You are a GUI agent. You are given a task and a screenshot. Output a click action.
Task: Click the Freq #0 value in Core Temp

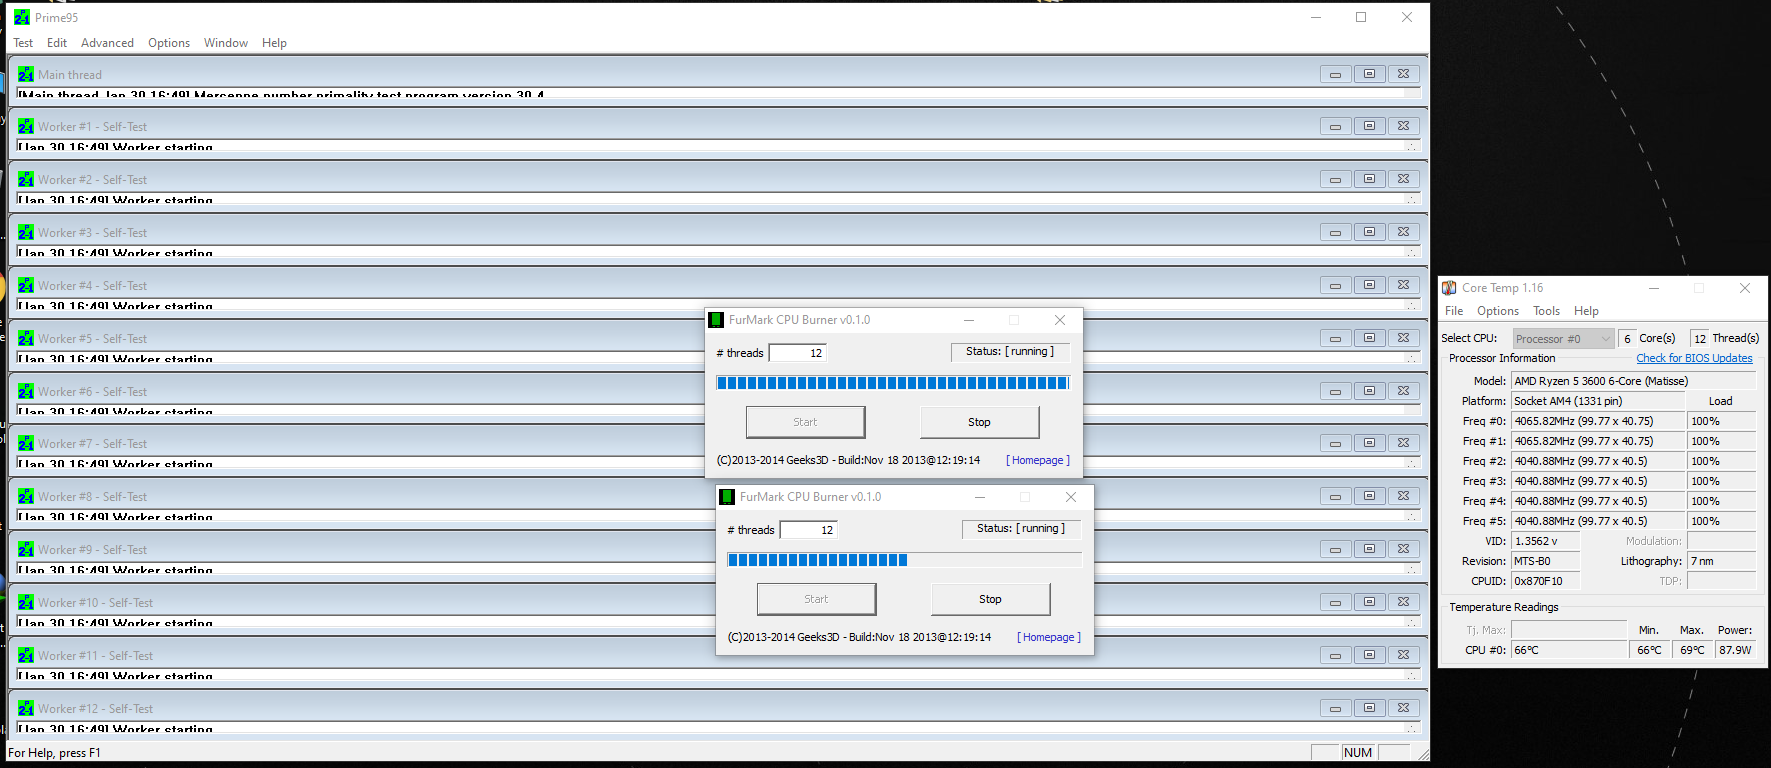pyautogui.click(x=1597, y=421)
